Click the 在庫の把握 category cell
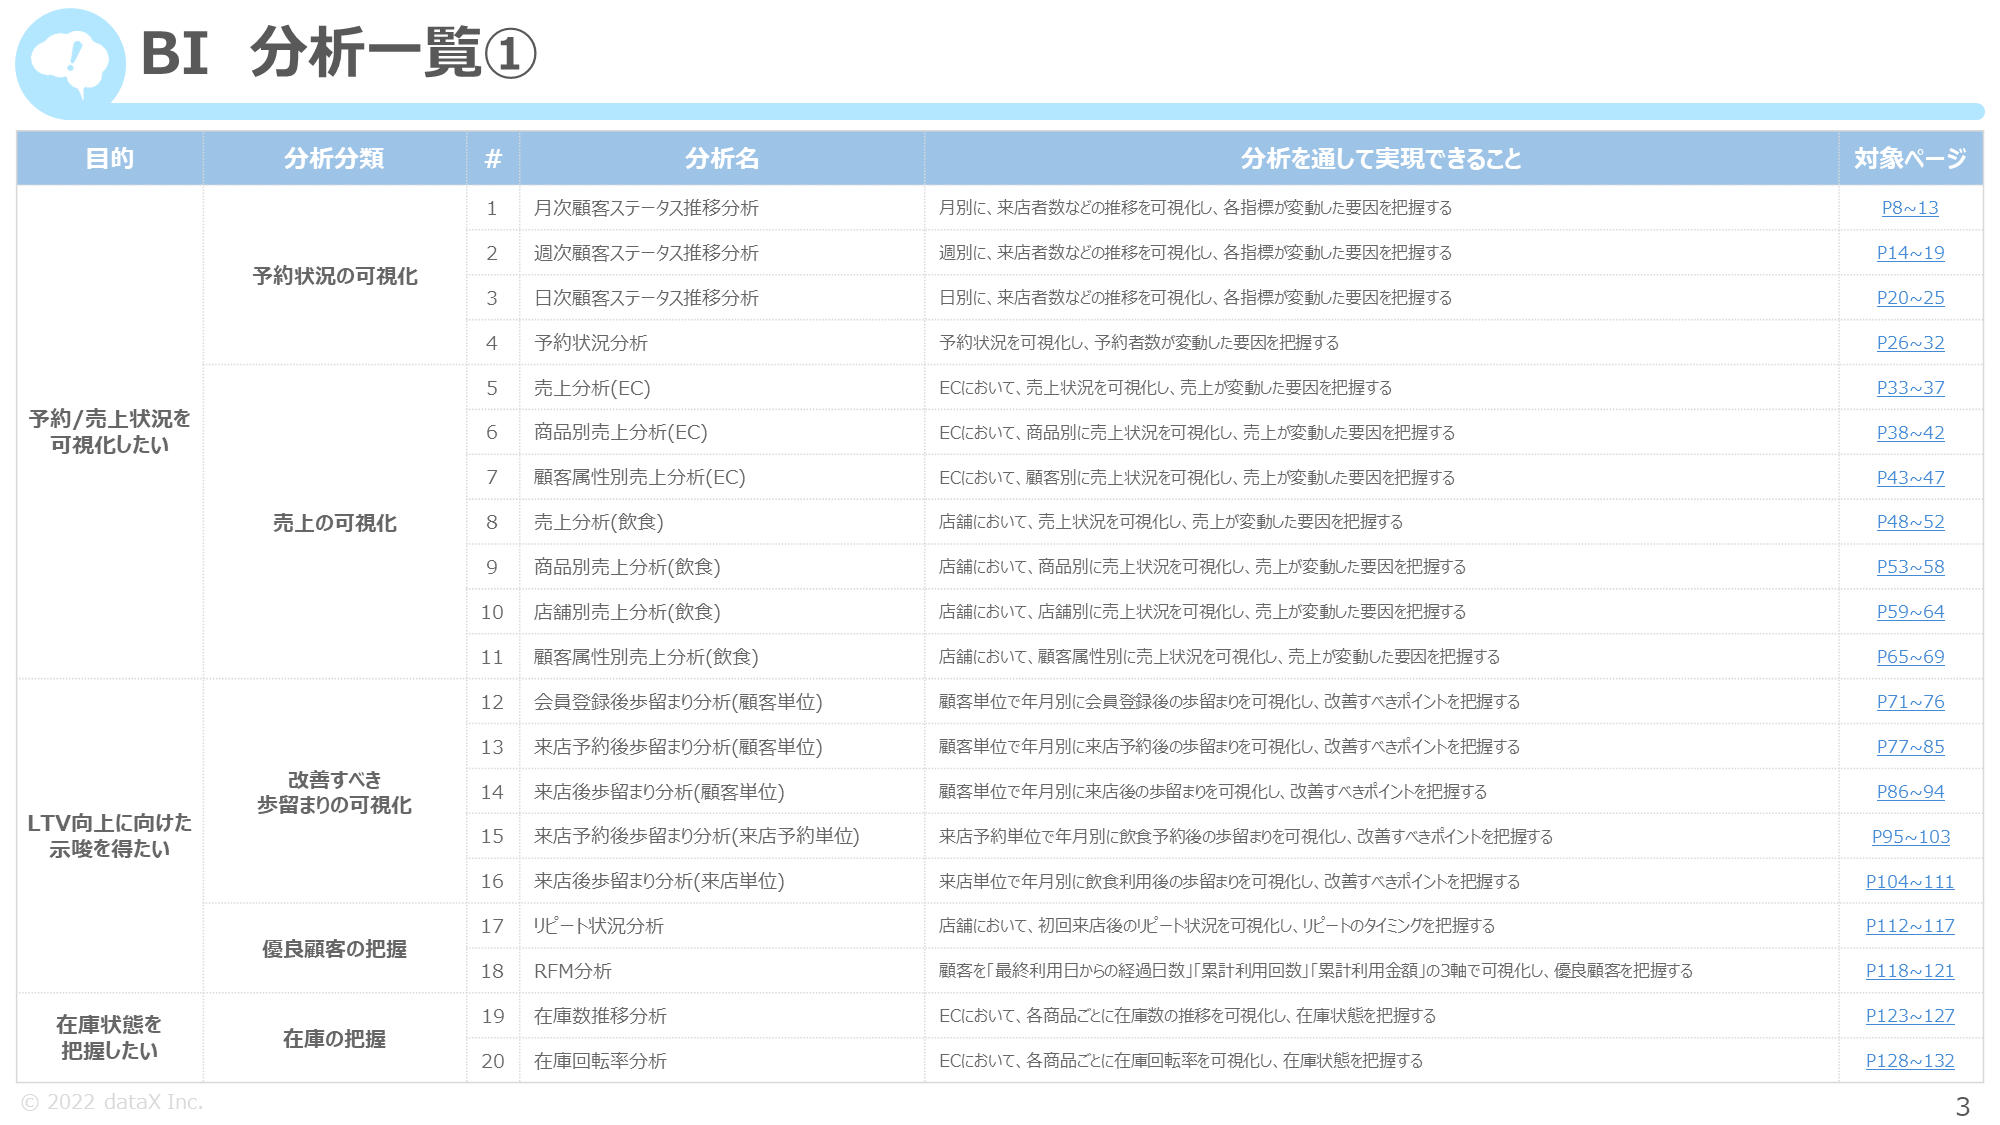The width and height of the screenshot is (2000, 1125). pyautogui.click(x=335, y=1039)
